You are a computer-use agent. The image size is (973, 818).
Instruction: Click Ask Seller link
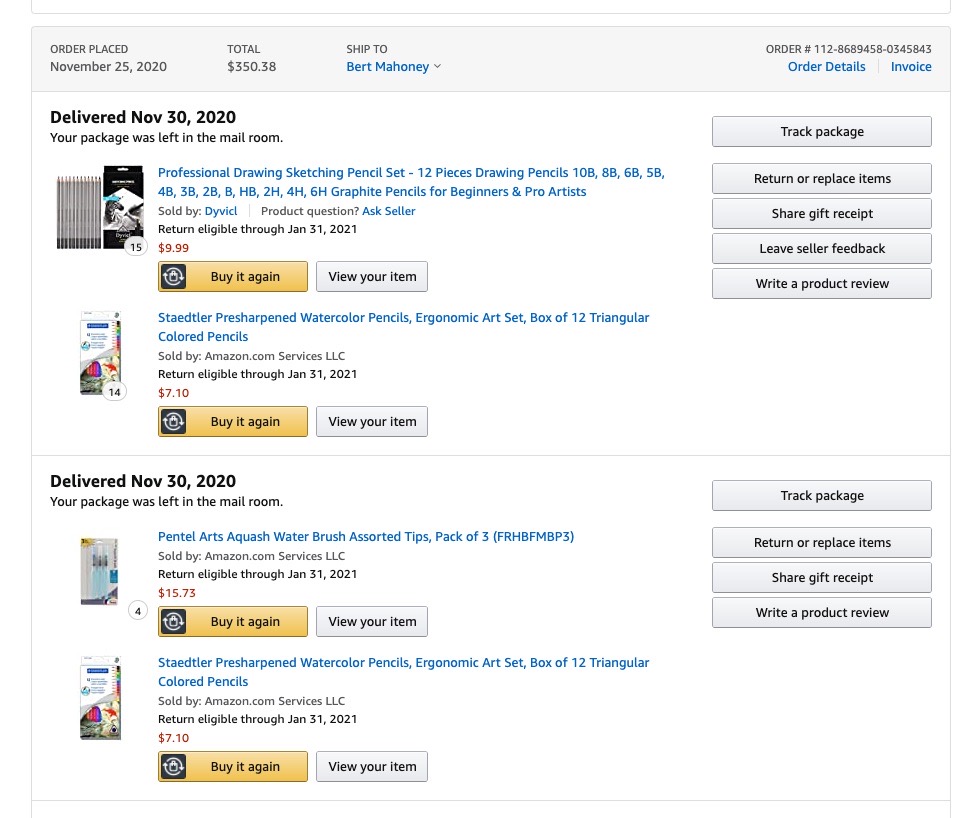click(x=388, y=211)
